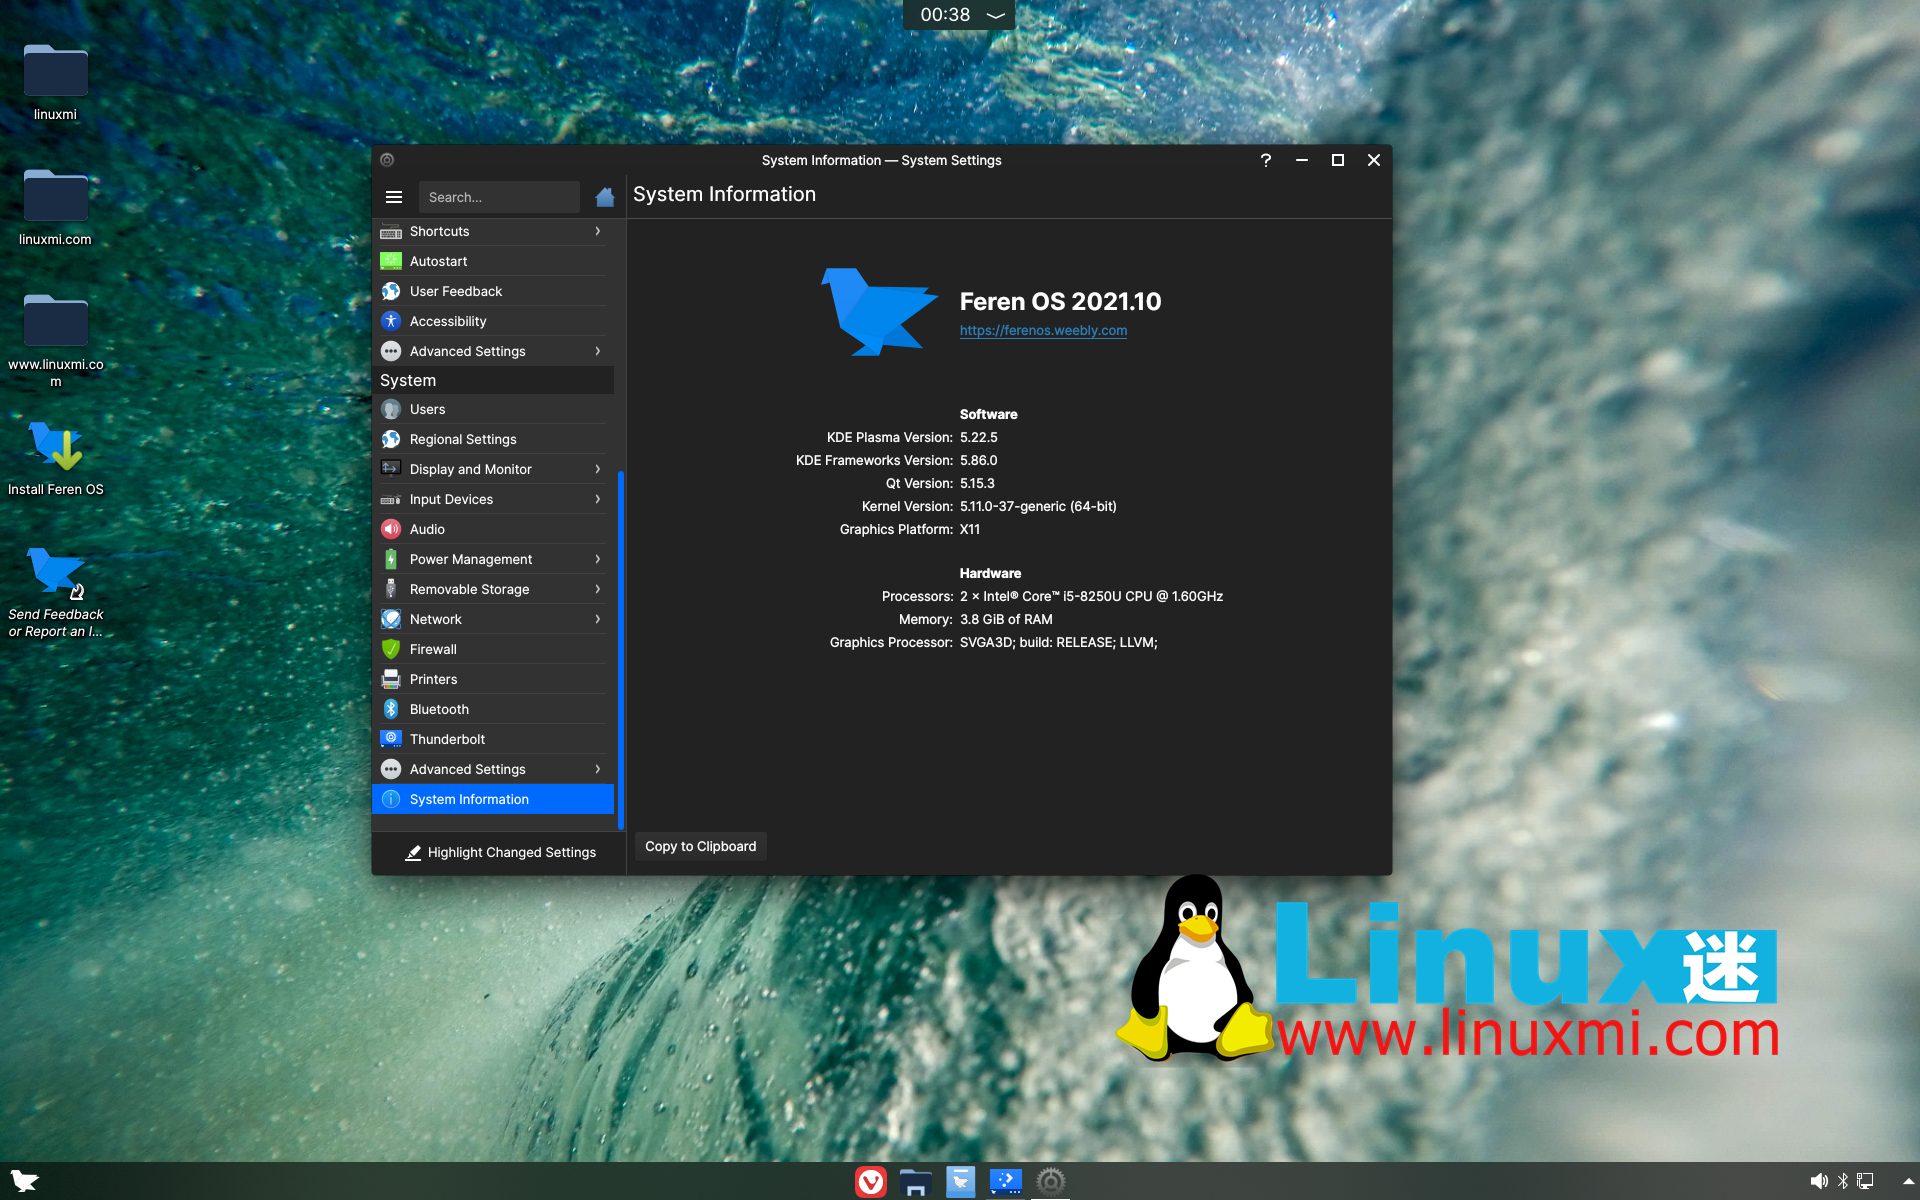Open the file manager from taskbar

(915, 1182)
